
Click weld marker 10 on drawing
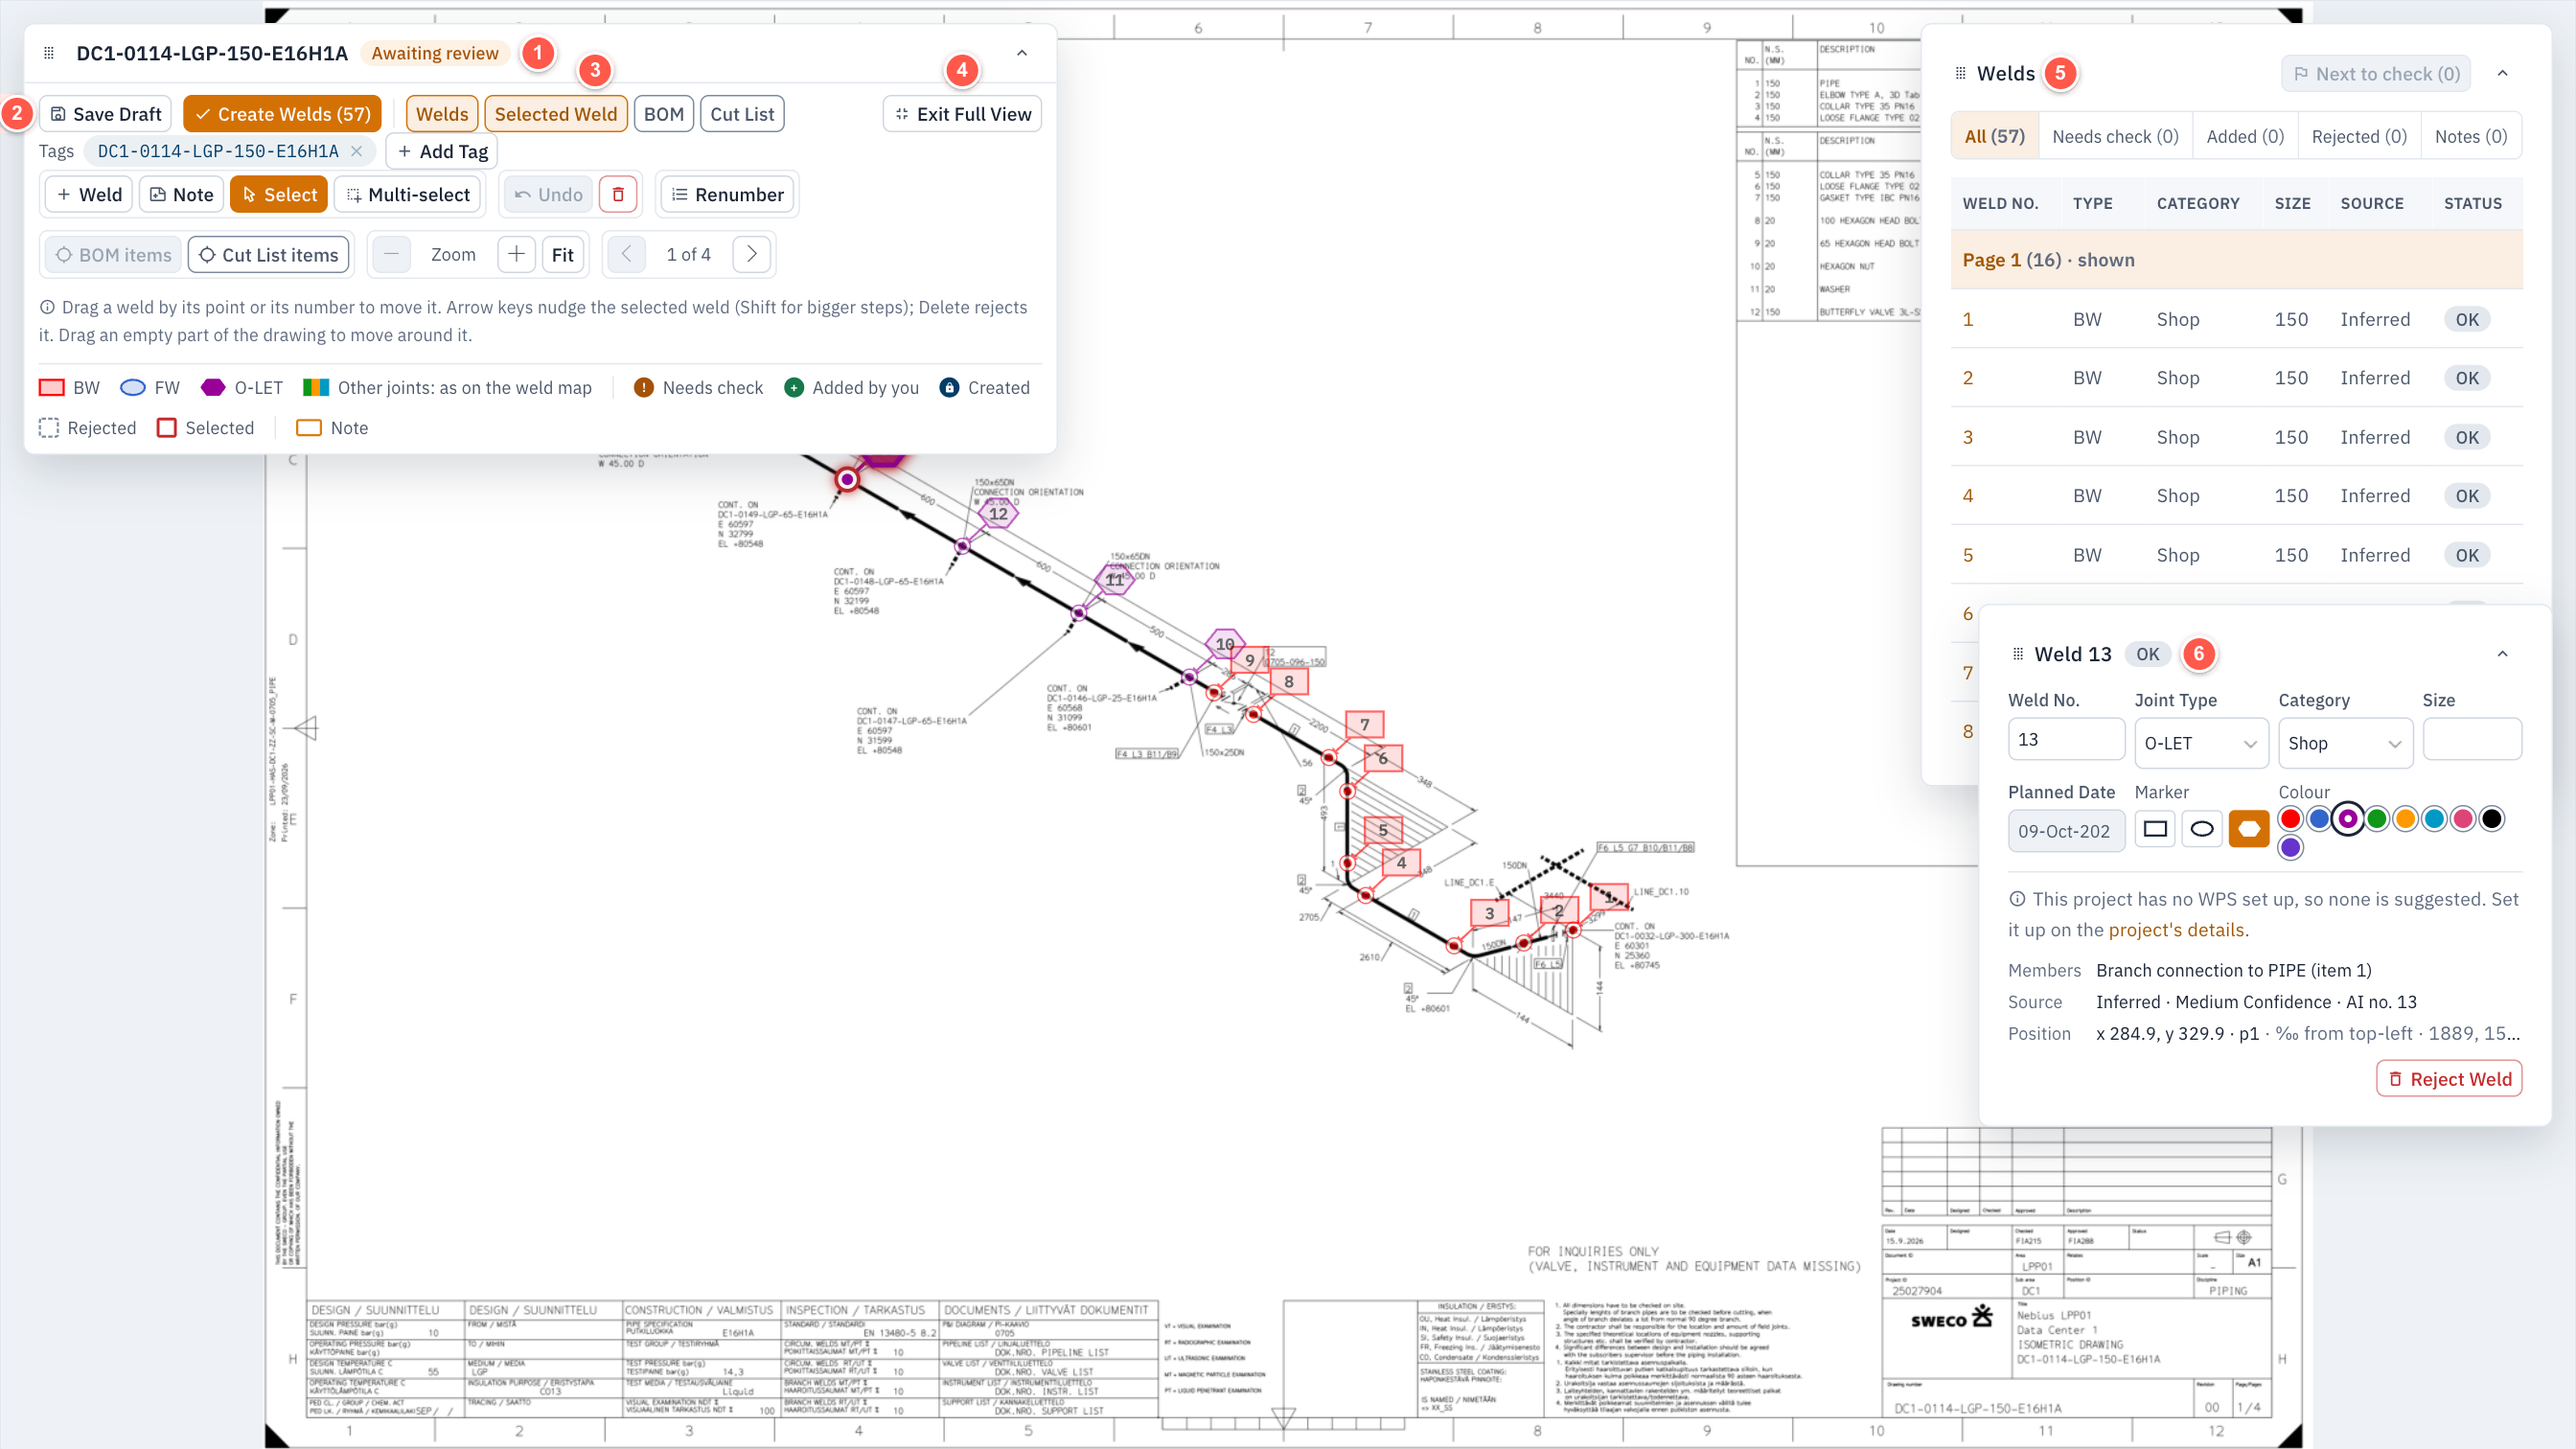pos(1225,644)
